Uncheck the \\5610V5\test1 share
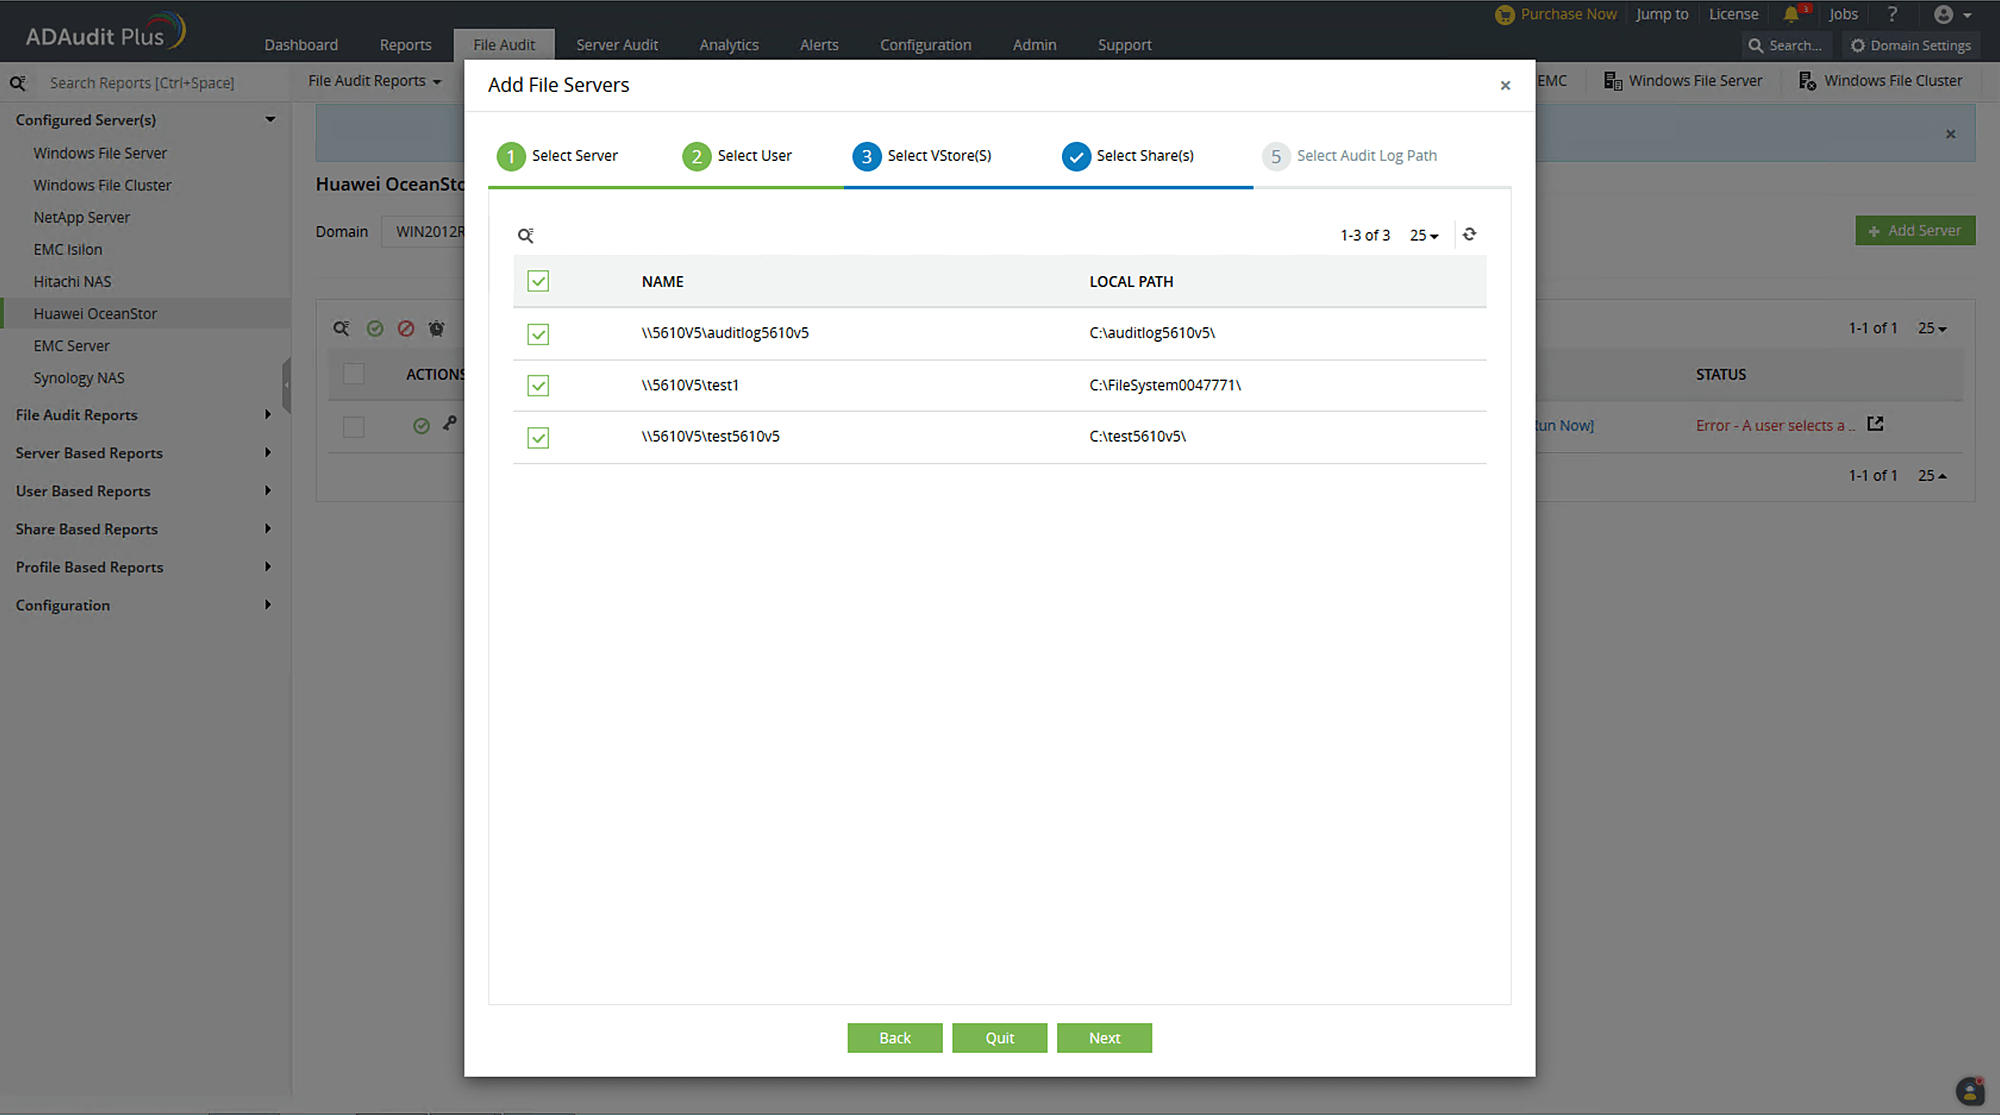 pos(538,385)
